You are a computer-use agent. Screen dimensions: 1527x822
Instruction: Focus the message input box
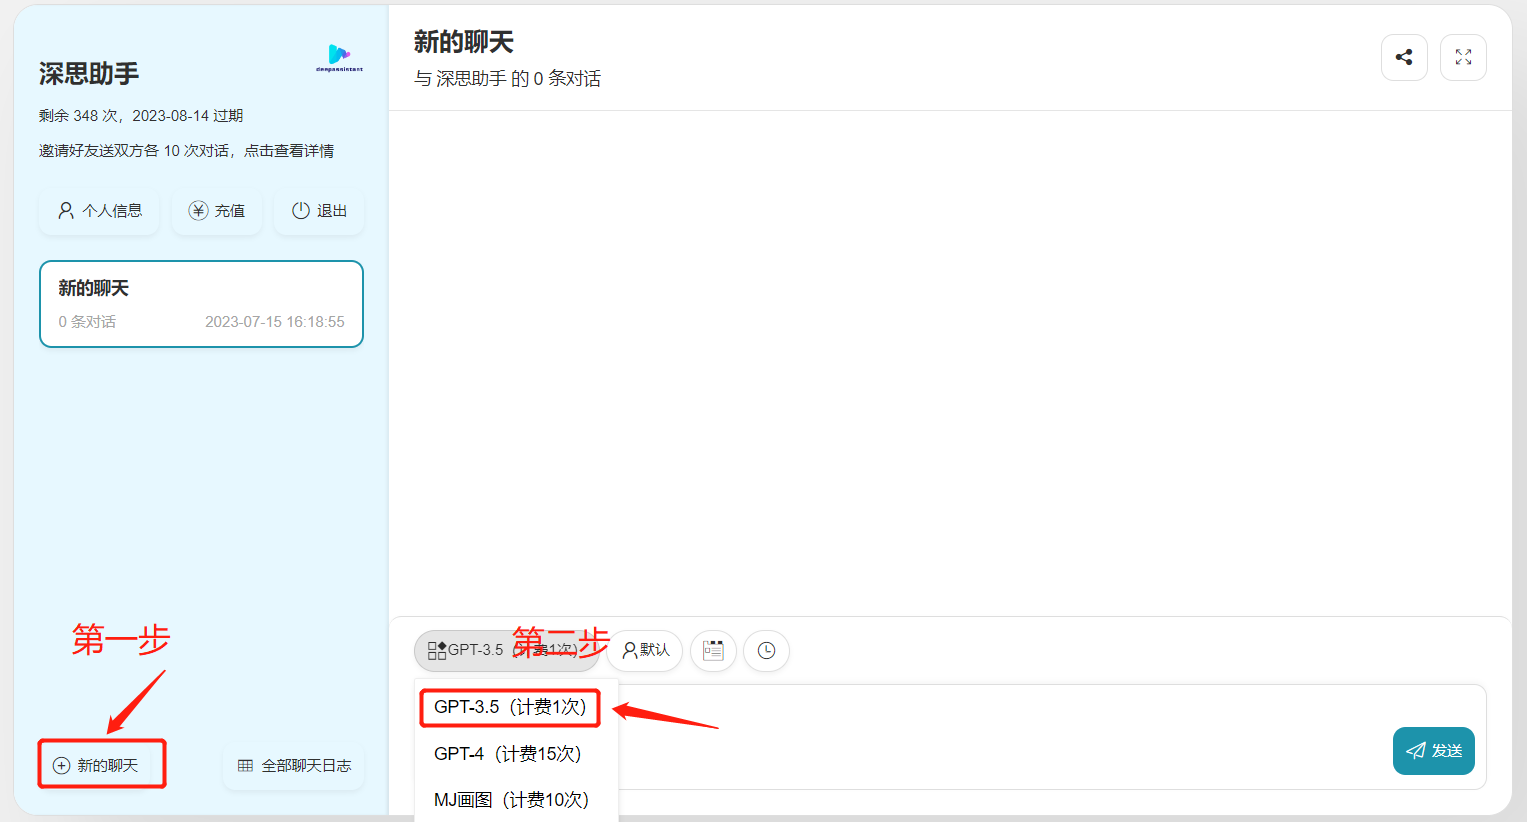click(x=1000, y=737)
